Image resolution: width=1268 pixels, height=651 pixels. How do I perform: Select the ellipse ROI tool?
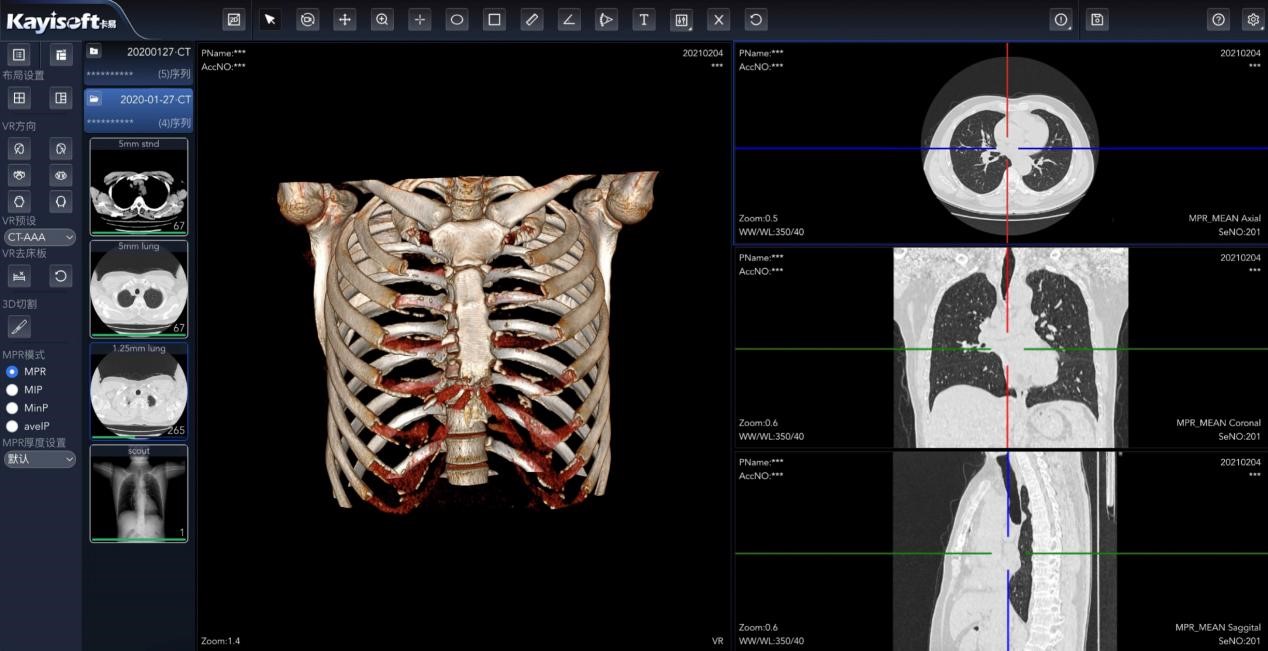coord(457,19)
